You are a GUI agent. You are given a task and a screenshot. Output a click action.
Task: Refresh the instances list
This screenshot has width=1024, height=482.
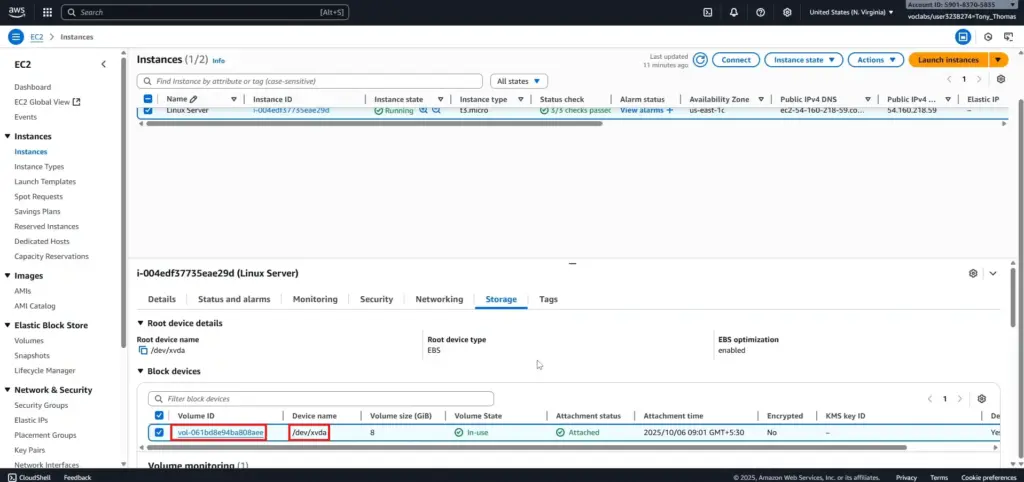coord(701,60)
